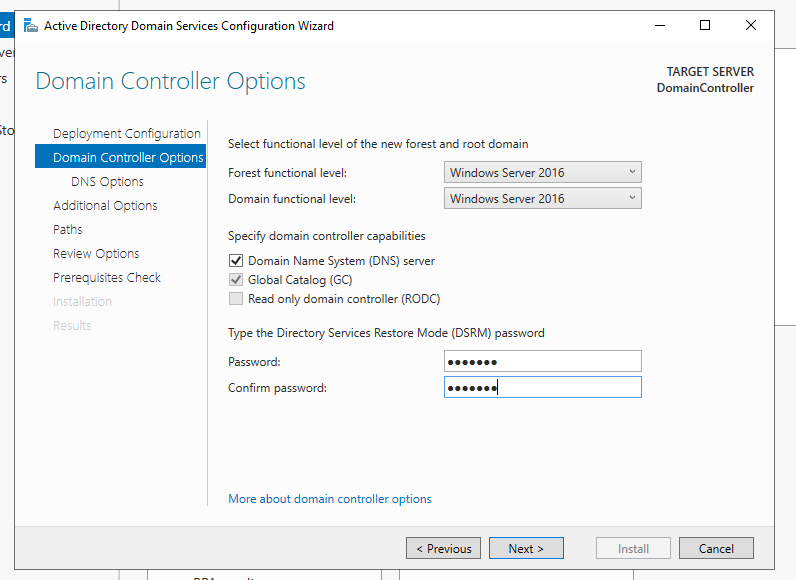Click the Previous button

[x=443, y=549]
